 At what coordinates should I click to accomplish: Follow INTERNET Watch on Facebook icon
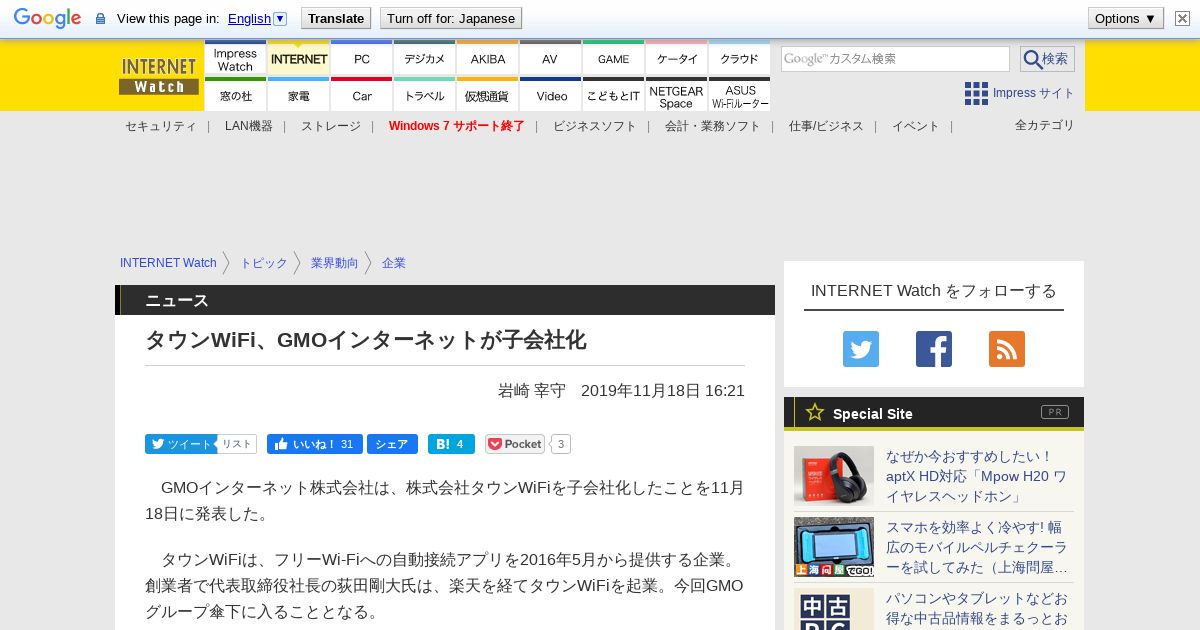tap(934, 349)
